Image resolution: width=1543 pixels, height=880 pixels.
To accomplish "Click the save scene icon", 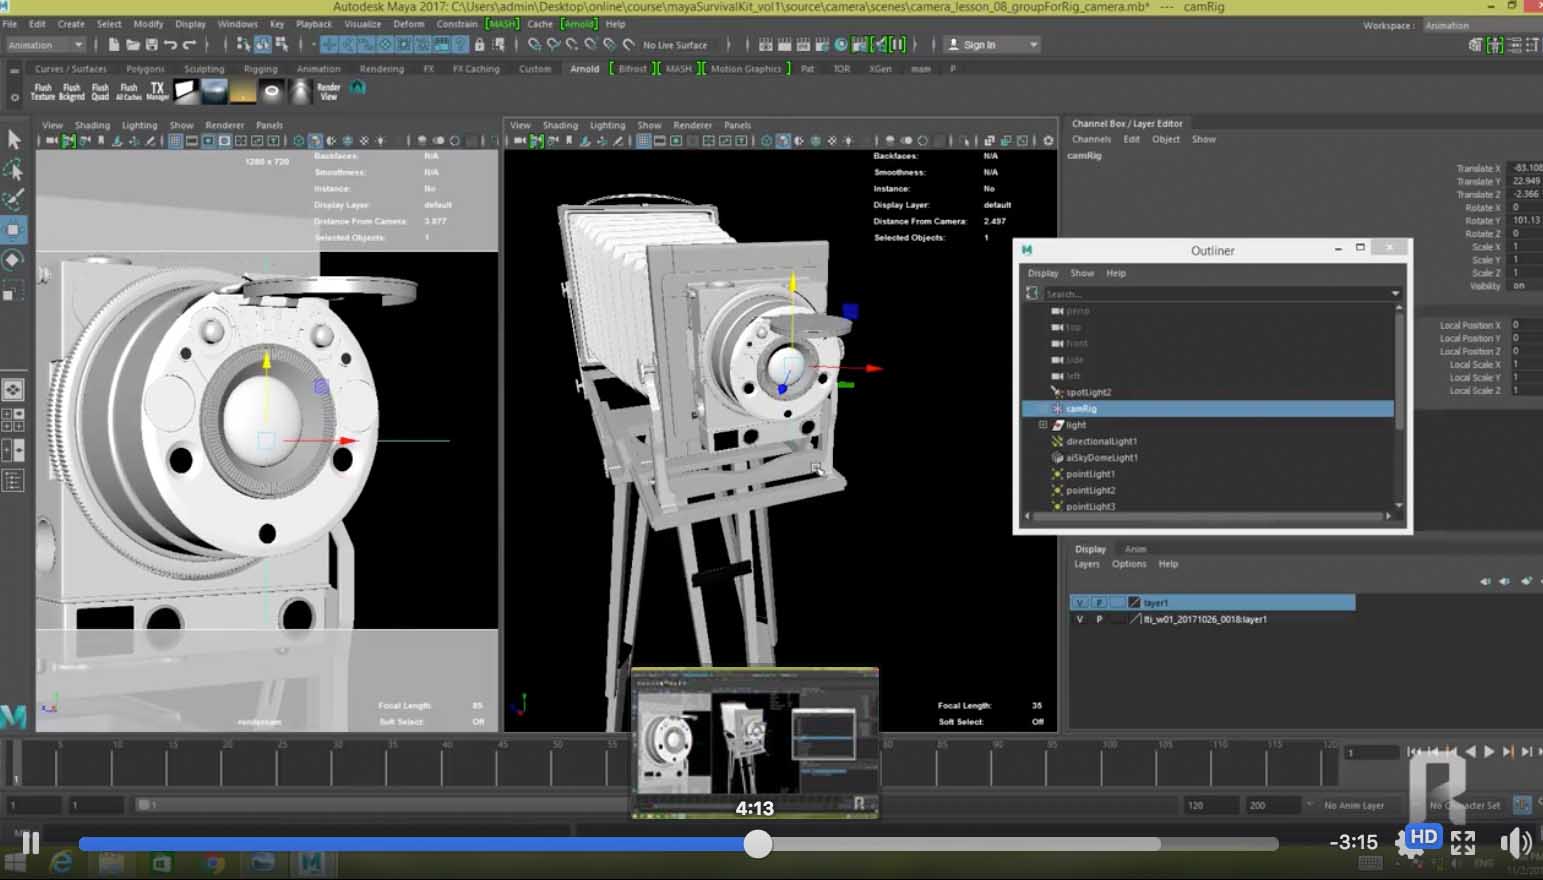I will pyautogui.click(x=151, y=45).
